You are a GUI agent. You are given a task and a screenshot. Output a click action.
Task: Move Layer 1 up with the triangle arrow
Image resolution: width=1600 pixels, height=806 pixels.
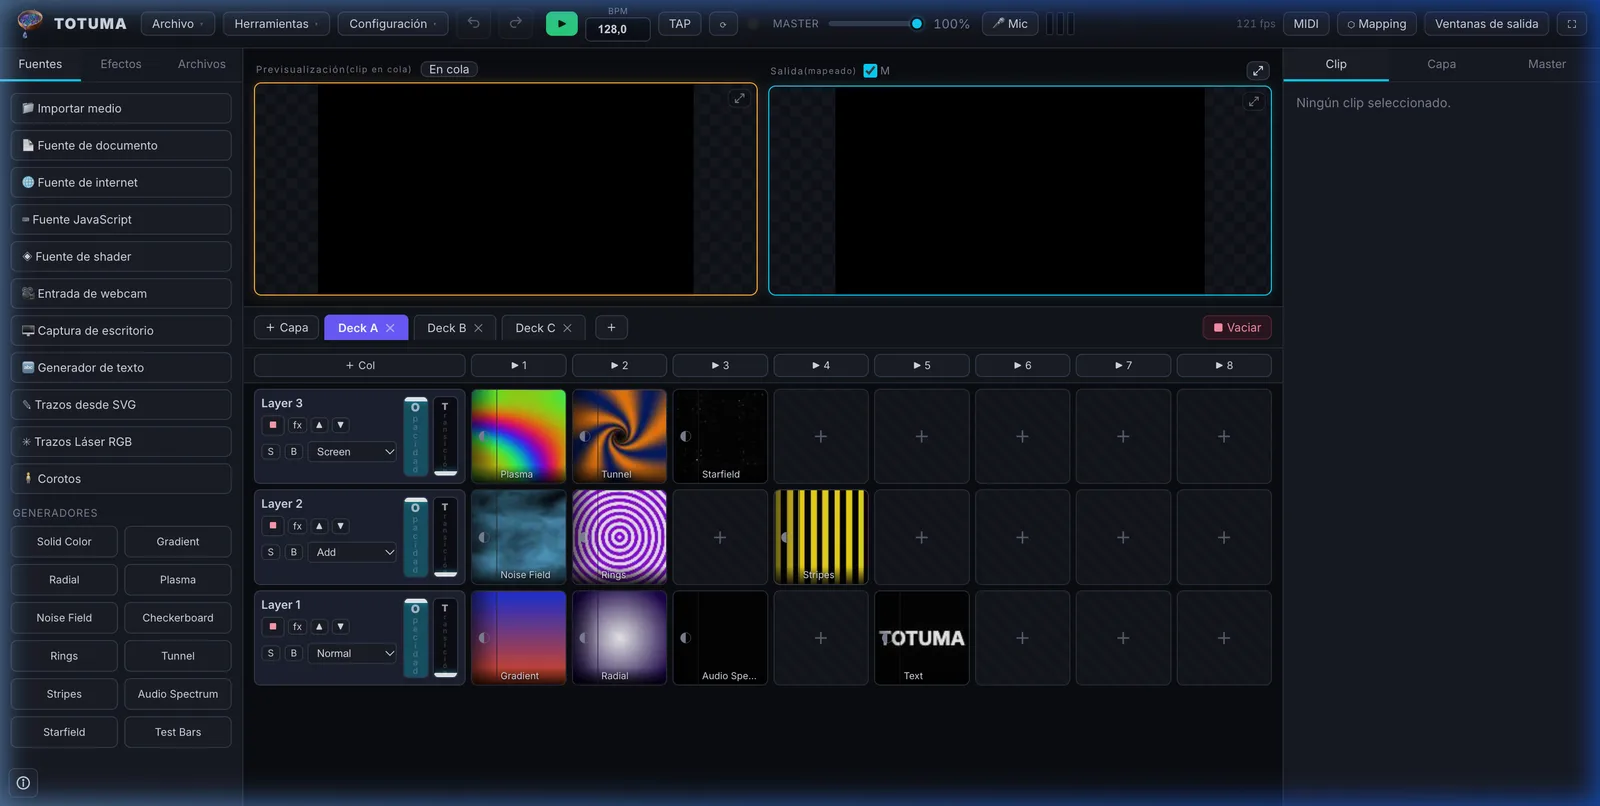tap(319, 627)
